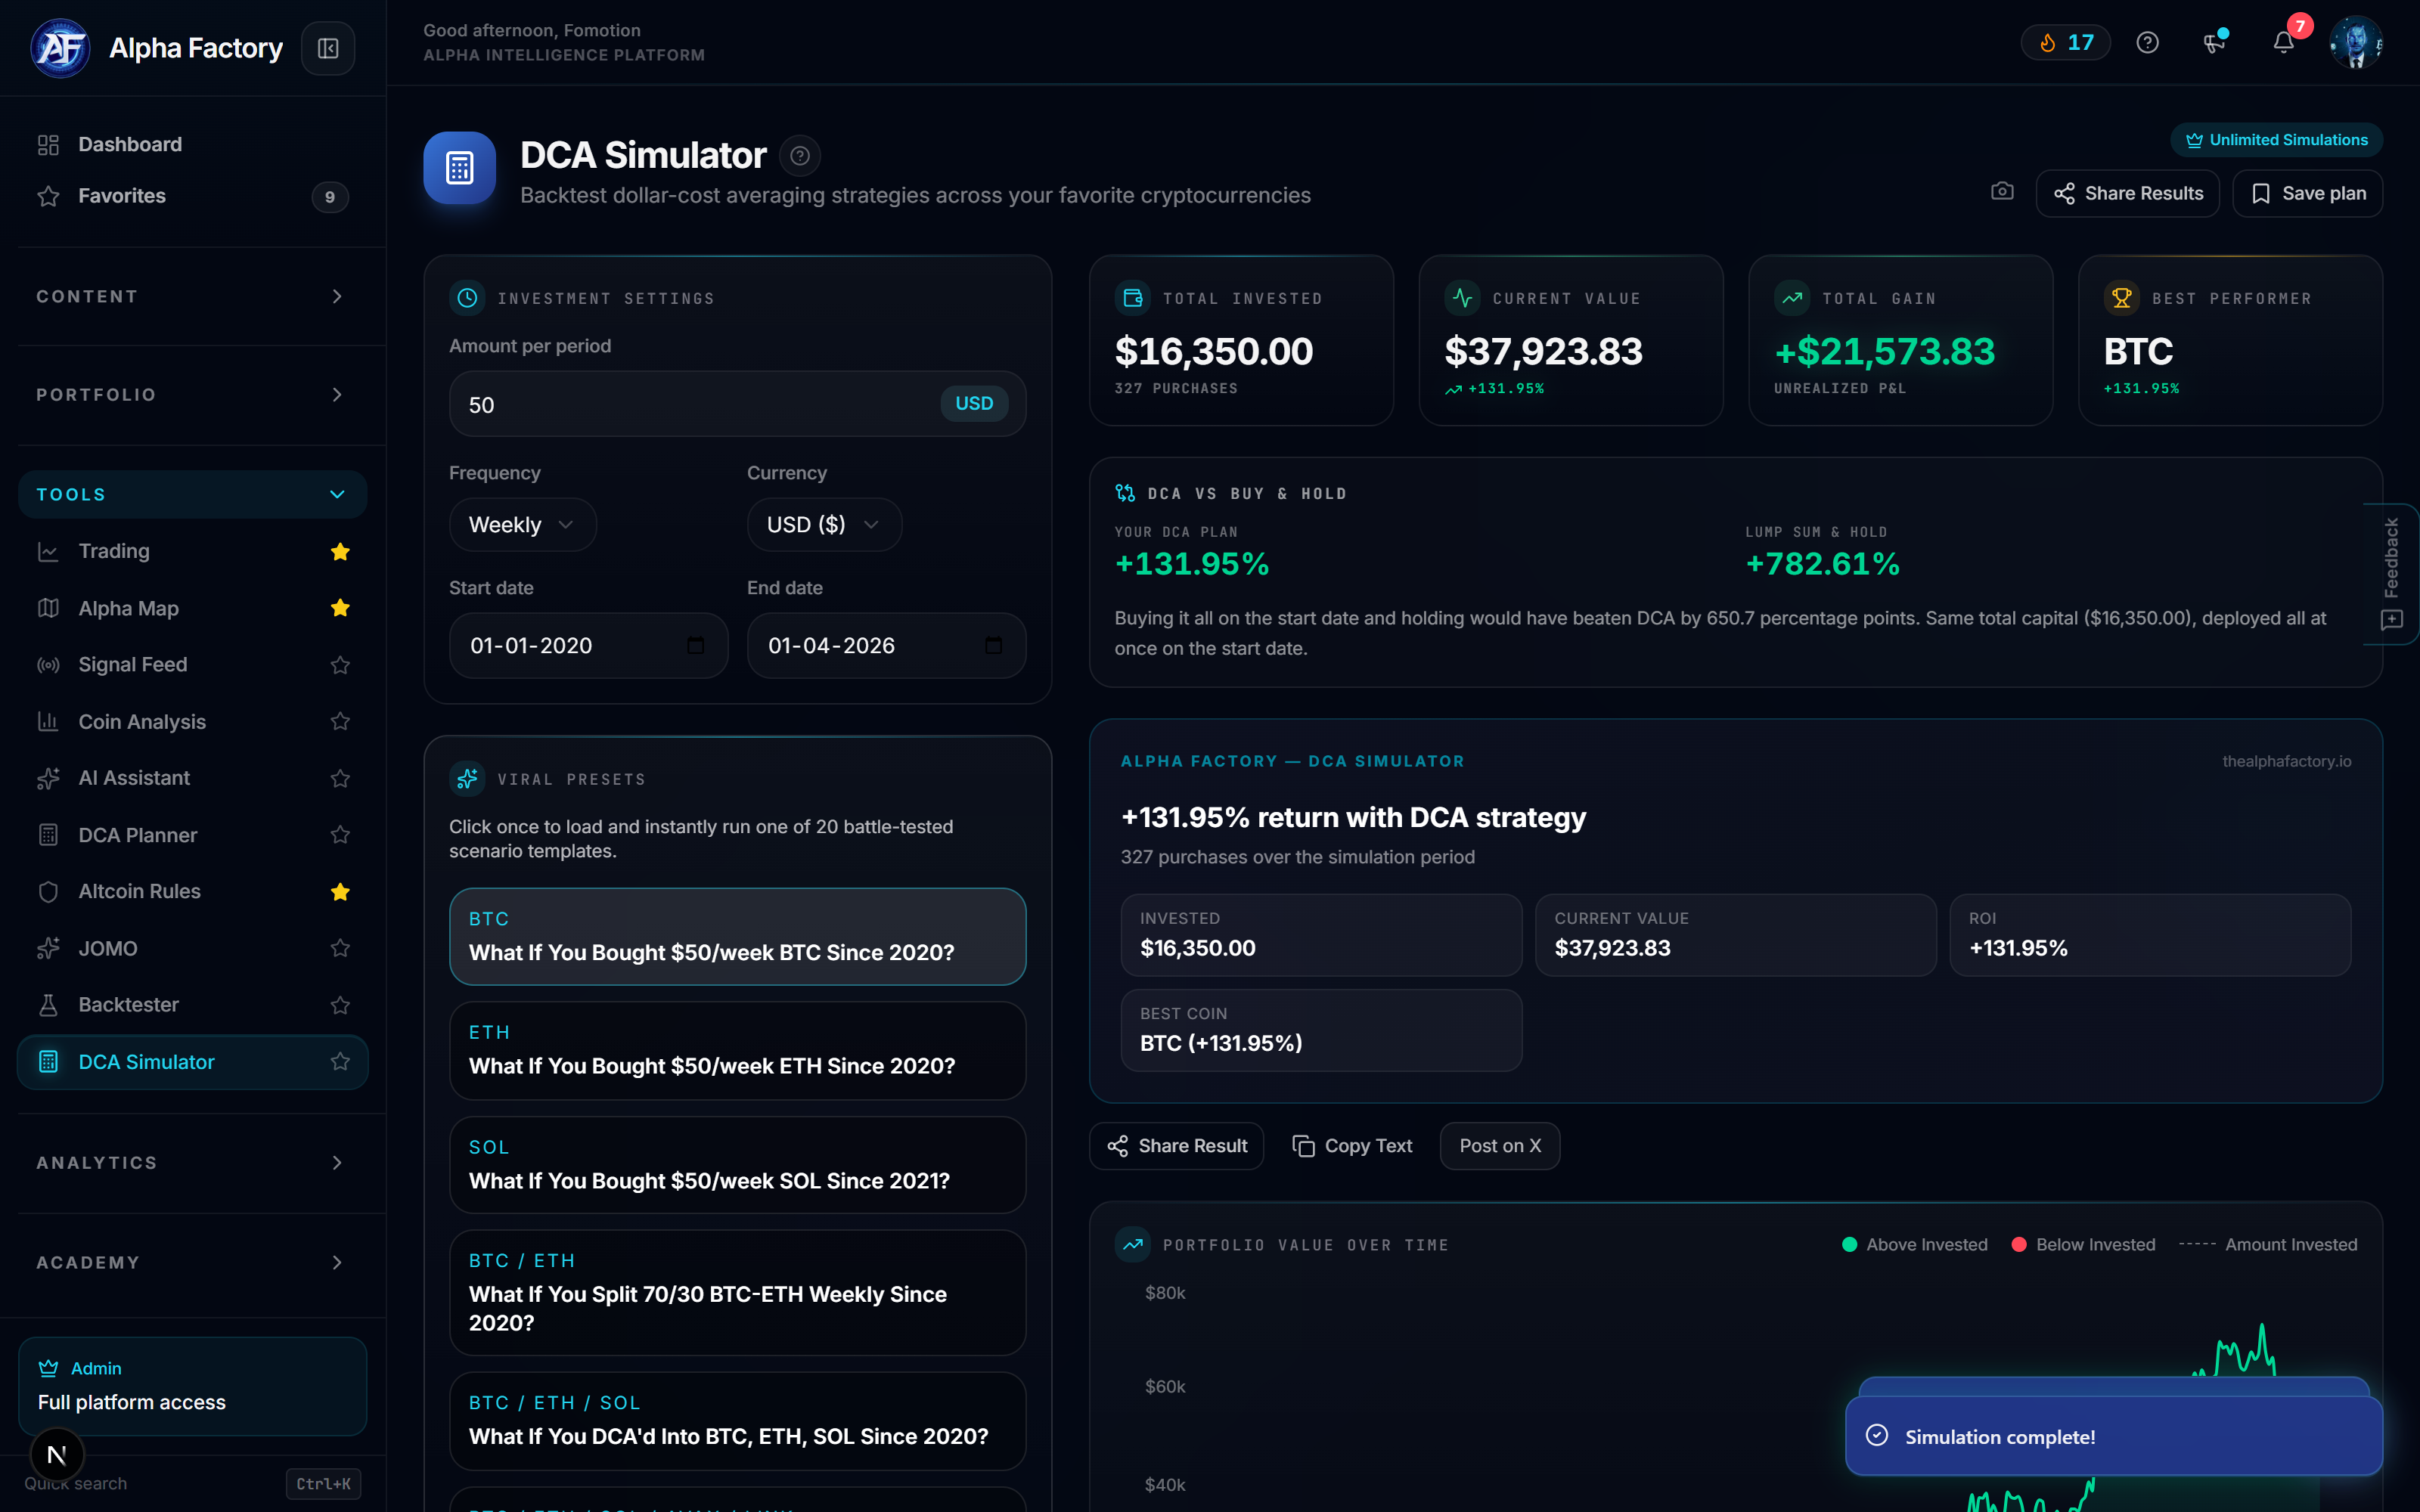Click the round N badge icon
Screen dimensions: 2420x1512
pos(57,1455)
